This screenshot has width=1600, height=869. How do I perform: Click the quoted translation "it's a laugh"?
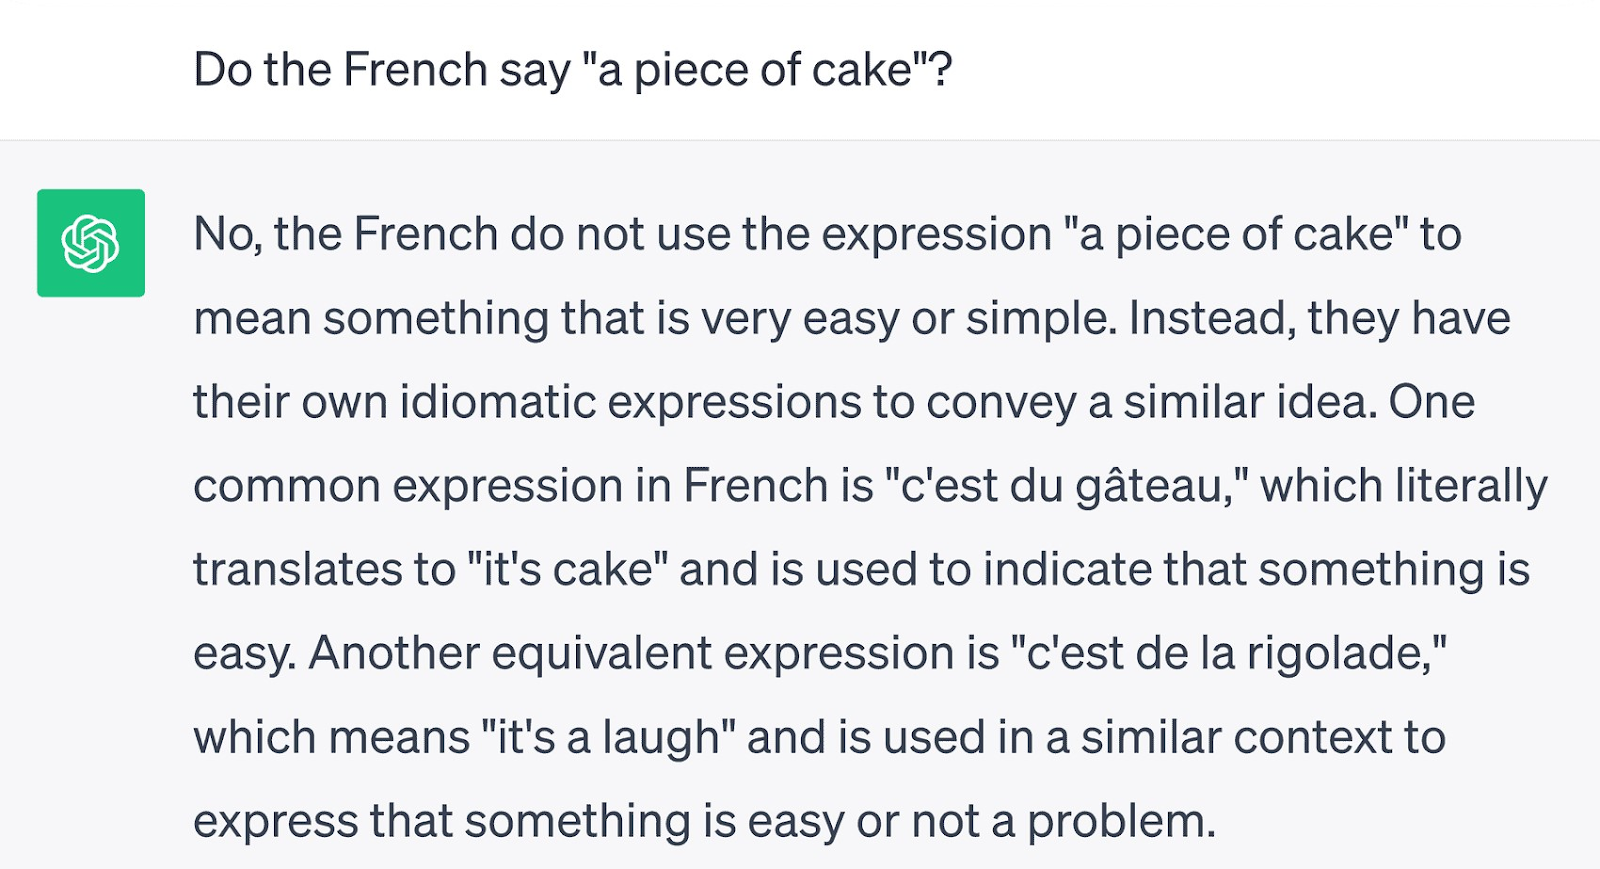608,738
